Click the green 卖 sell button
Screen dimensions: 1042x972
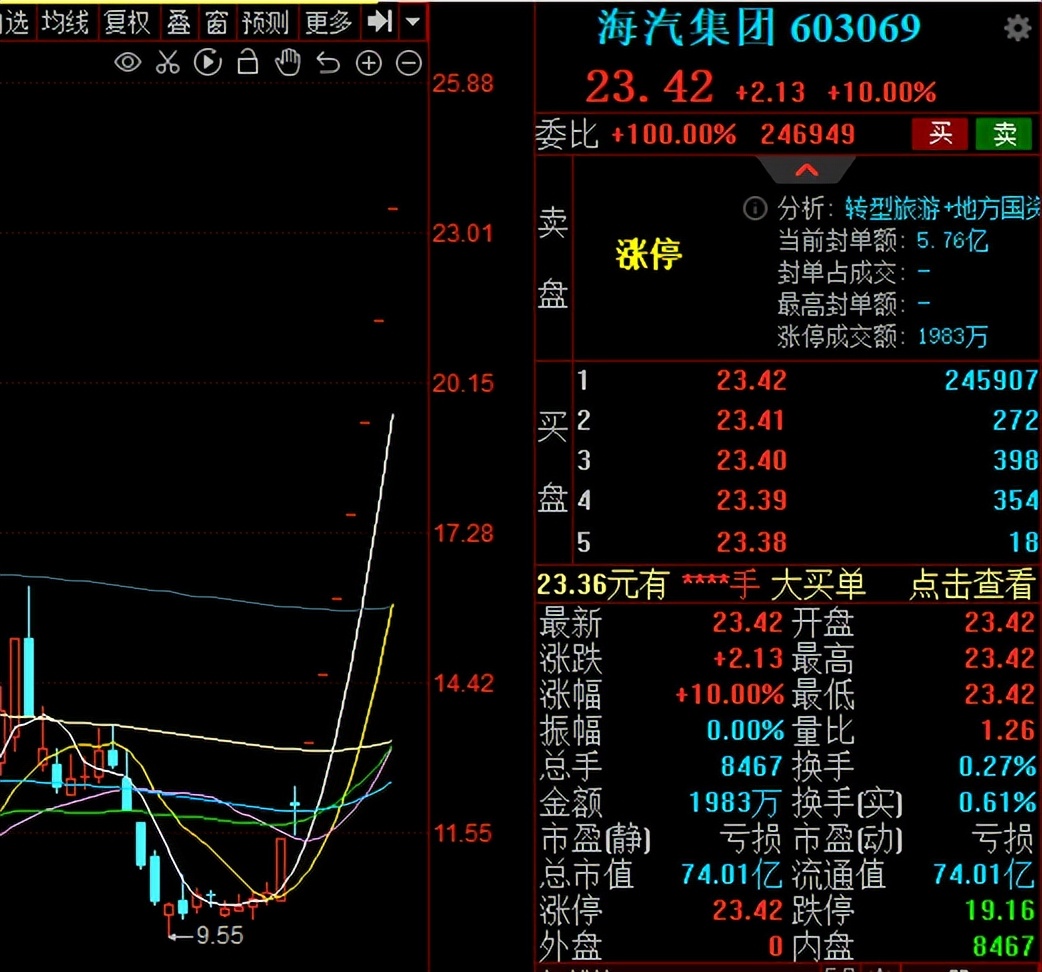1004,134
